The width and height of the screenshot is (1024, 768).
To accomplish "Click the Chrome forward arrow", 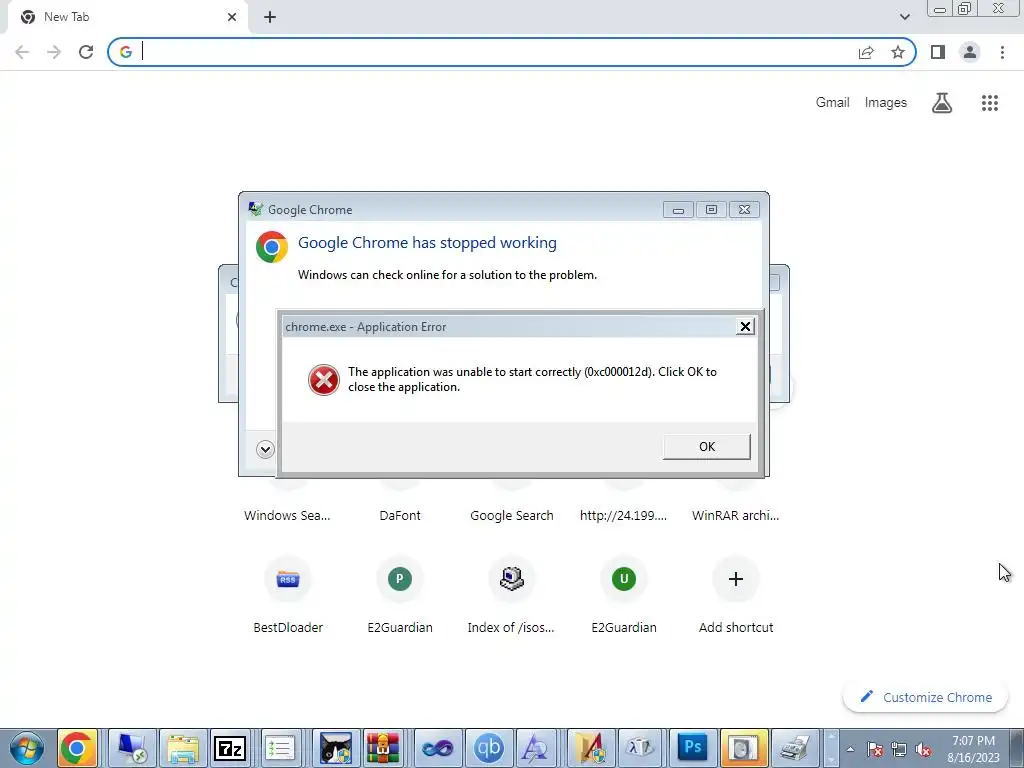I will (54, 52).
